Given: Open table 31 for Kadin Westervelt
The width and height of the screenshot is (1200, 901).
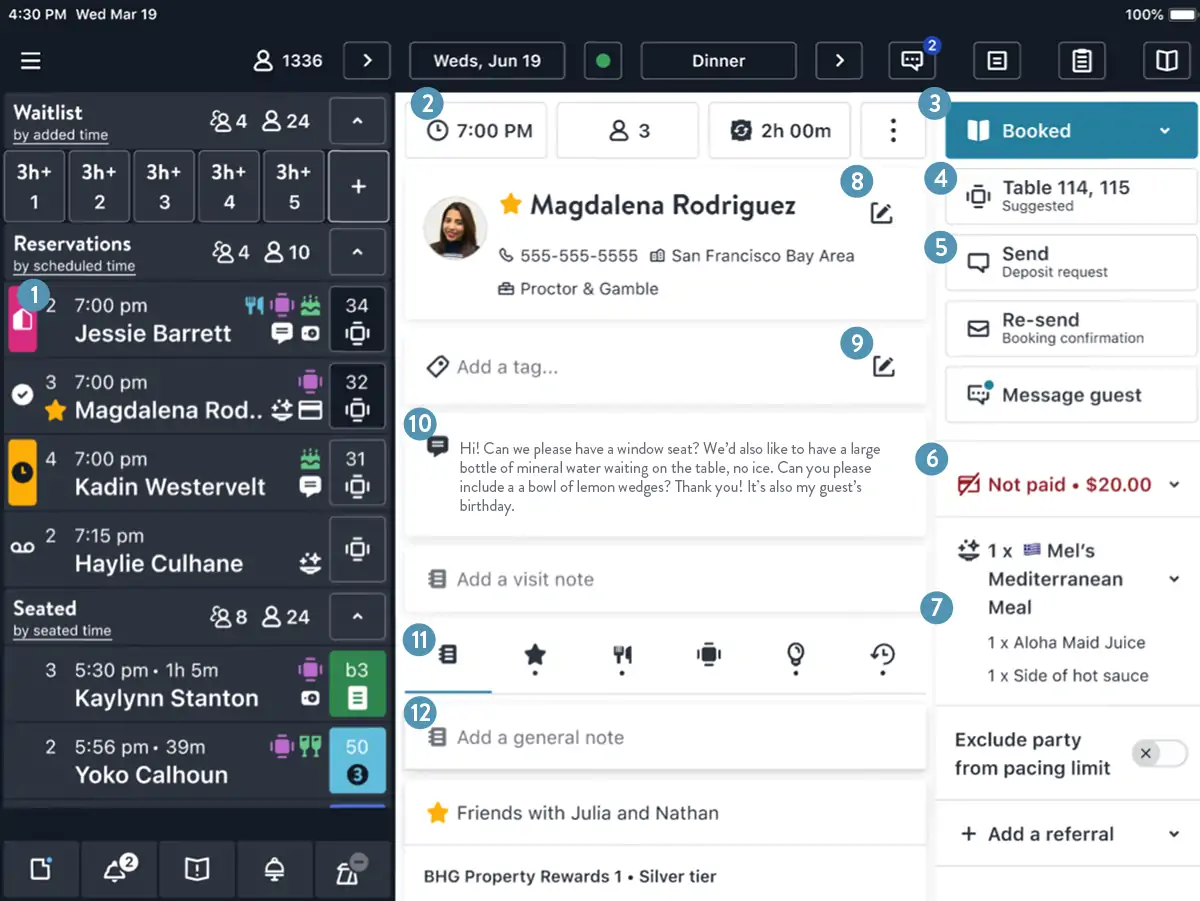Looking at the screenshot, I should [x=357, y=473].
